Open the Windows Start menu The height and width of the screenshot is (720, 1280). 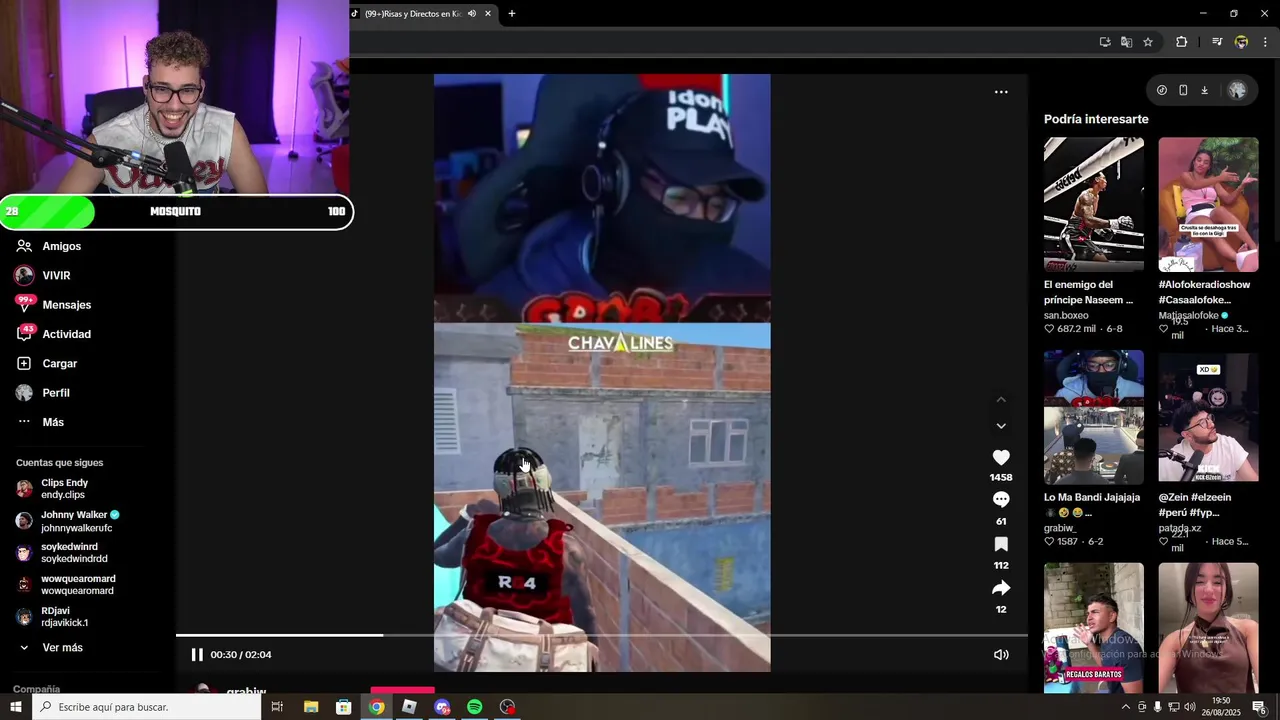pos(16,707)
